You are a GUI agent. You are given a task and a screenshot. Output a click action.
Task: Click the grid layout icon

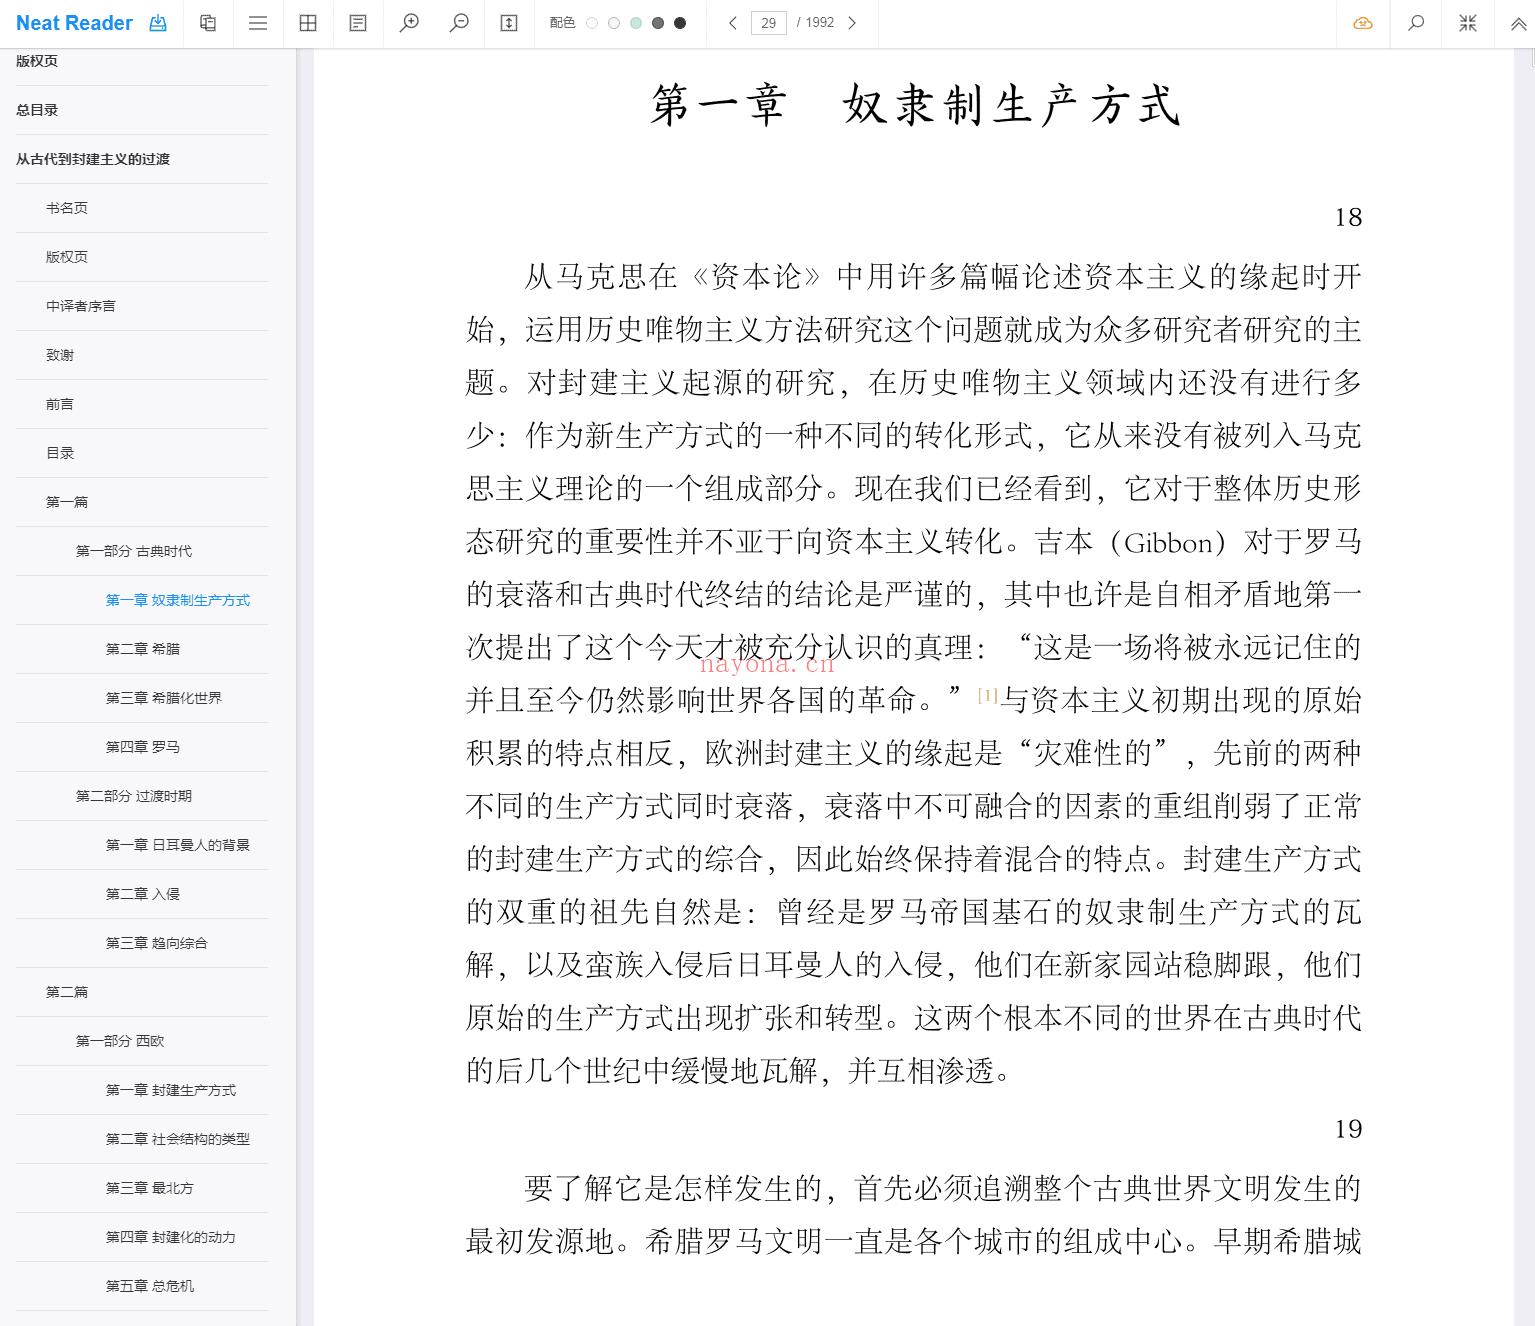click(308, 23)
